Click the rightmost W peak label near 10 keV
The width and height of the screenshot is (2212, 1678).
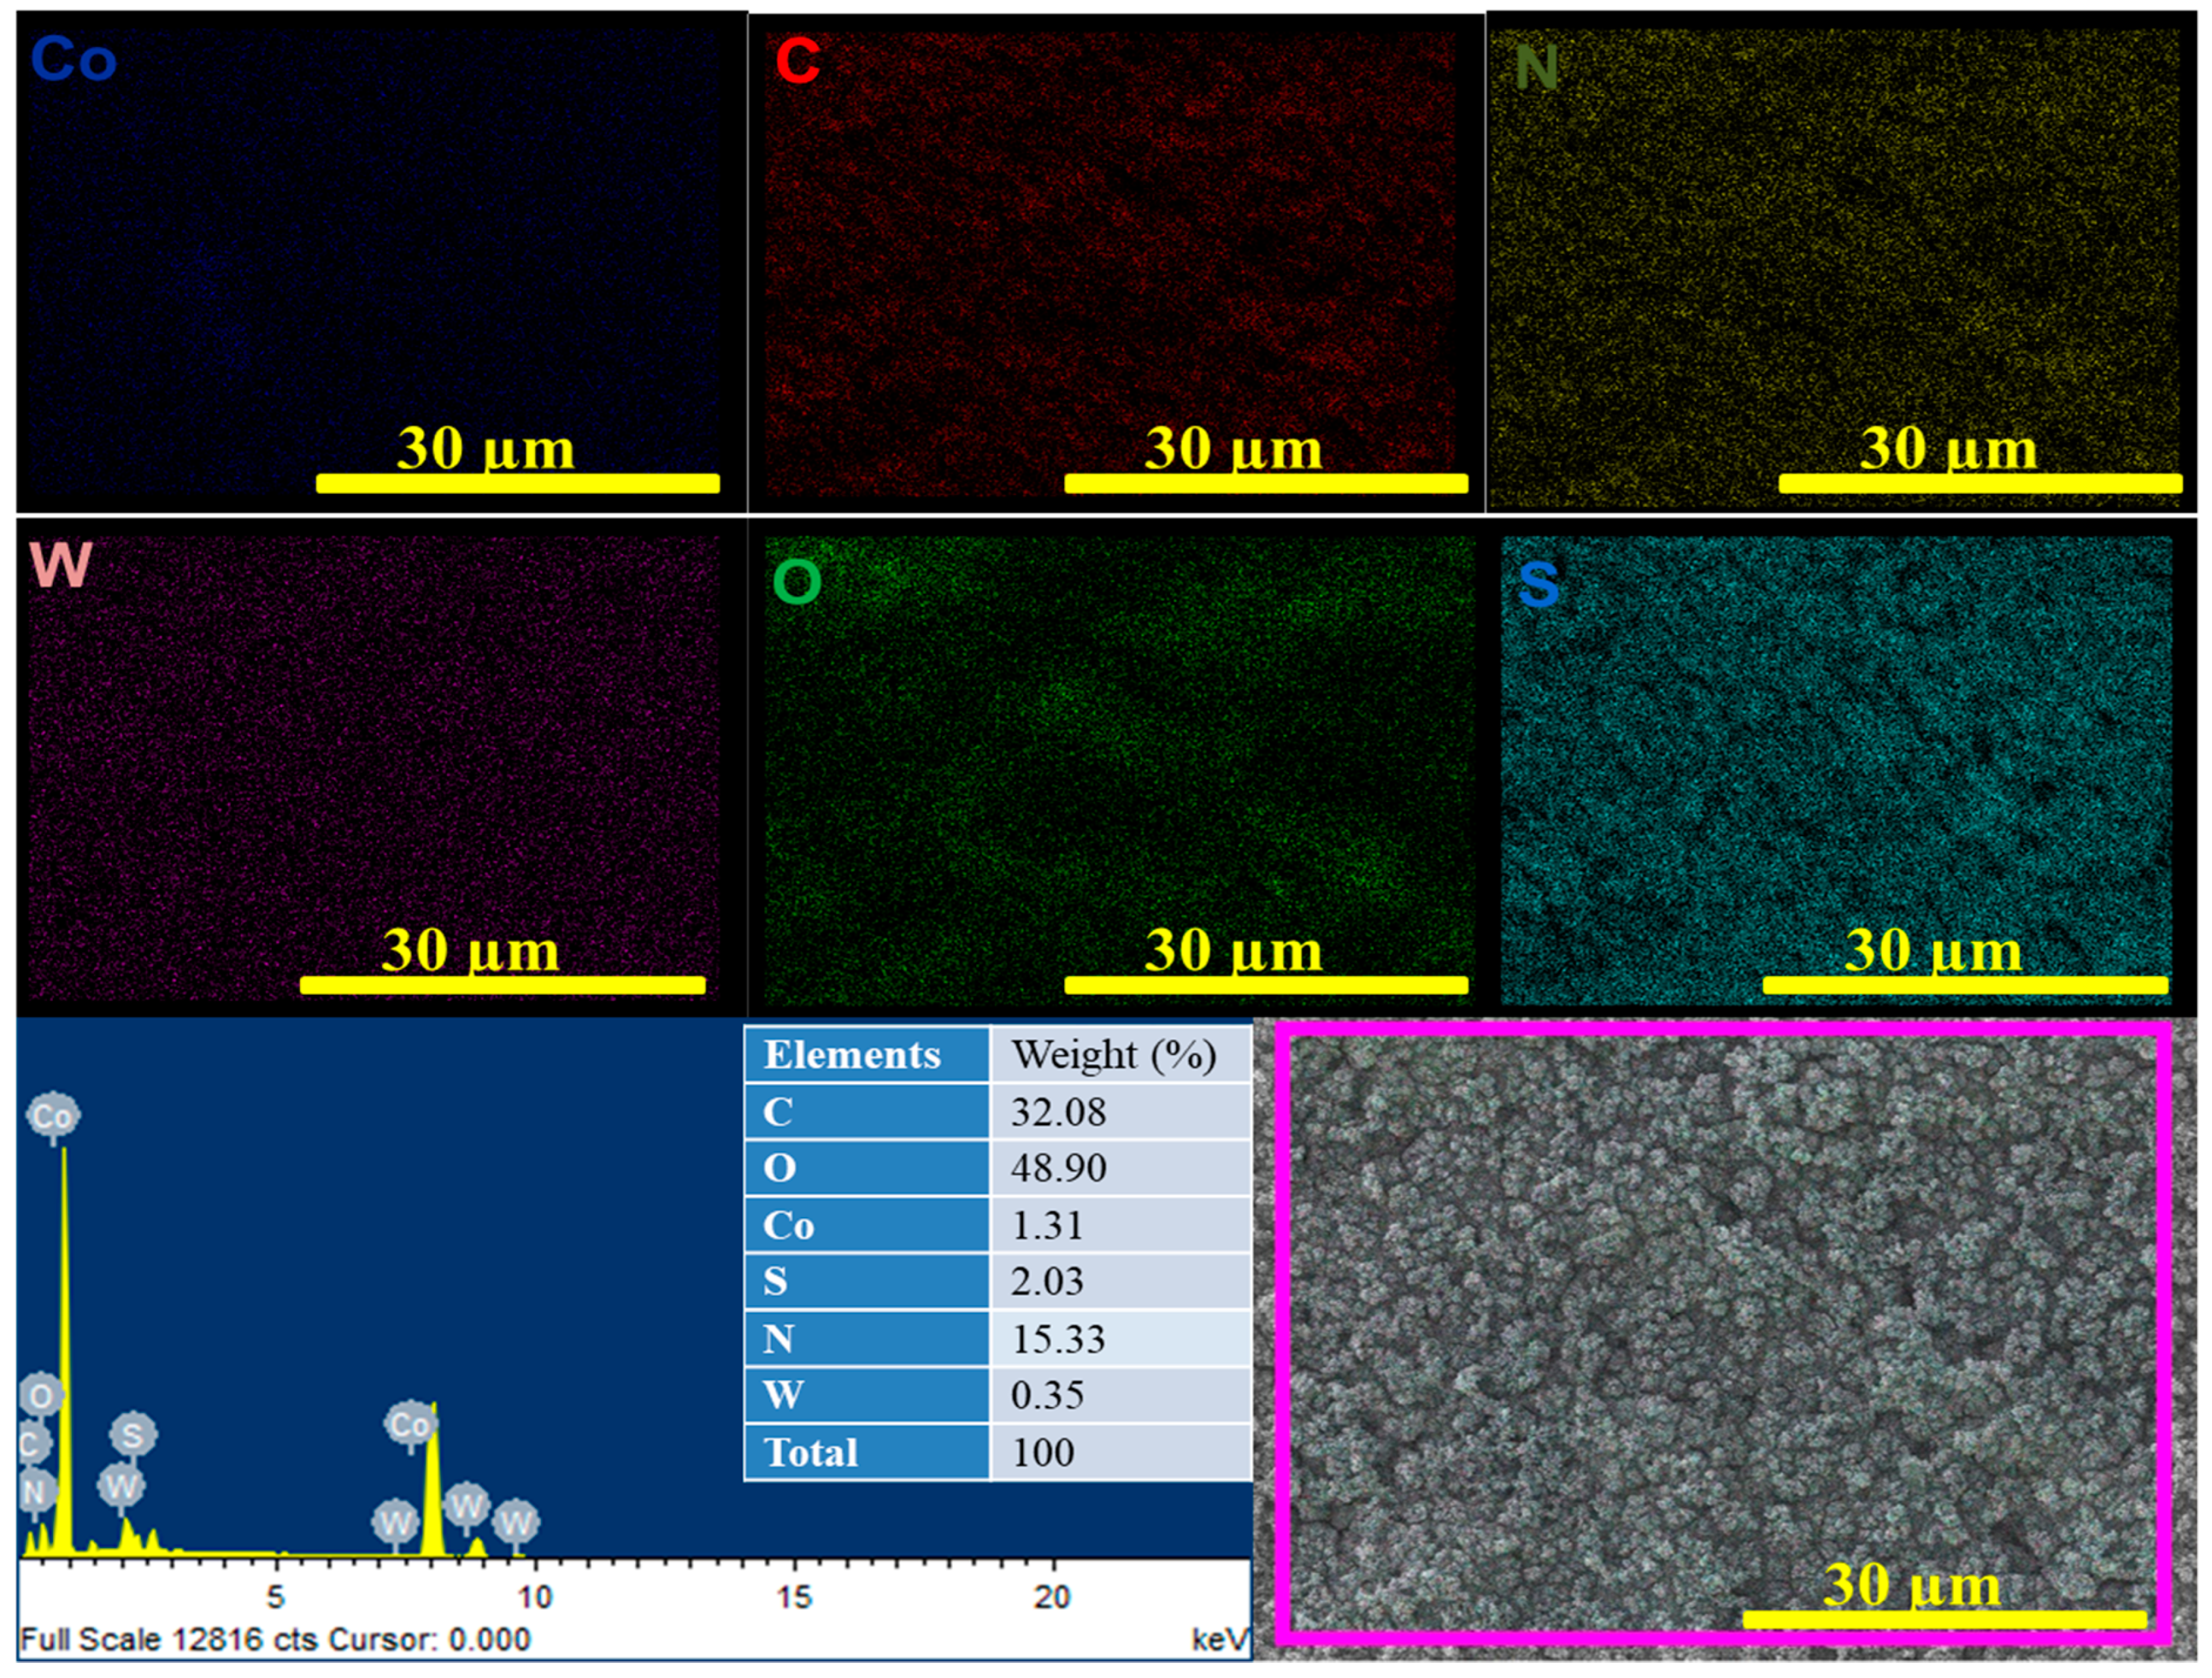pos(516,1523)
